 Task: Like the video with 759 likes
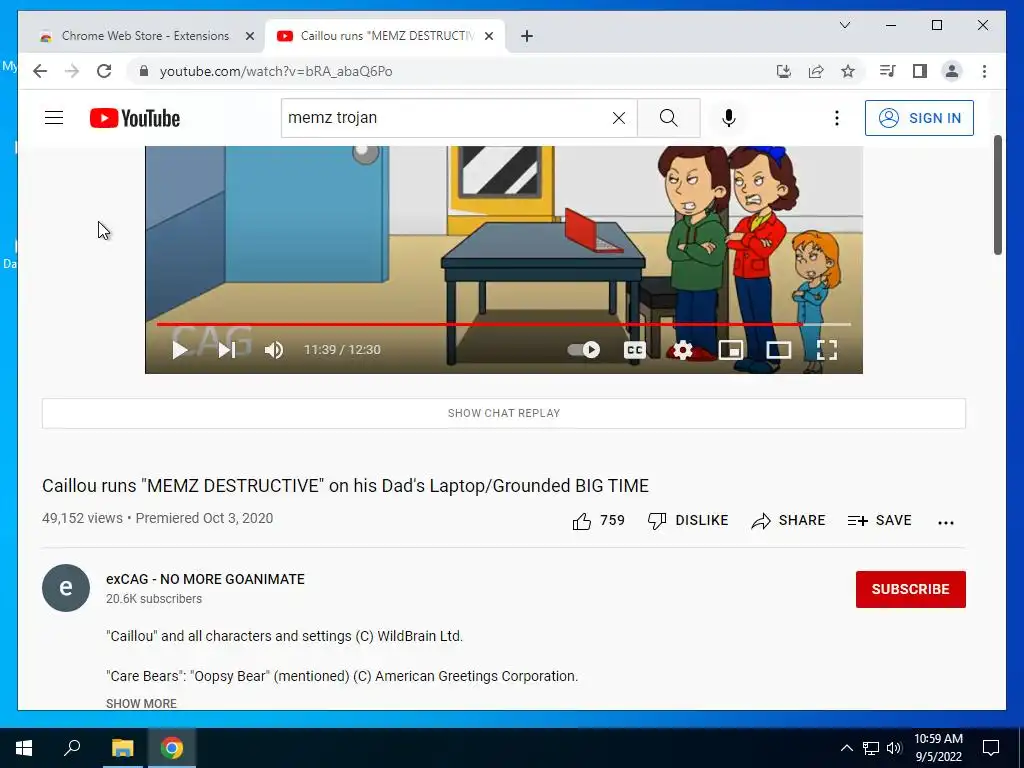click(598, 520)
